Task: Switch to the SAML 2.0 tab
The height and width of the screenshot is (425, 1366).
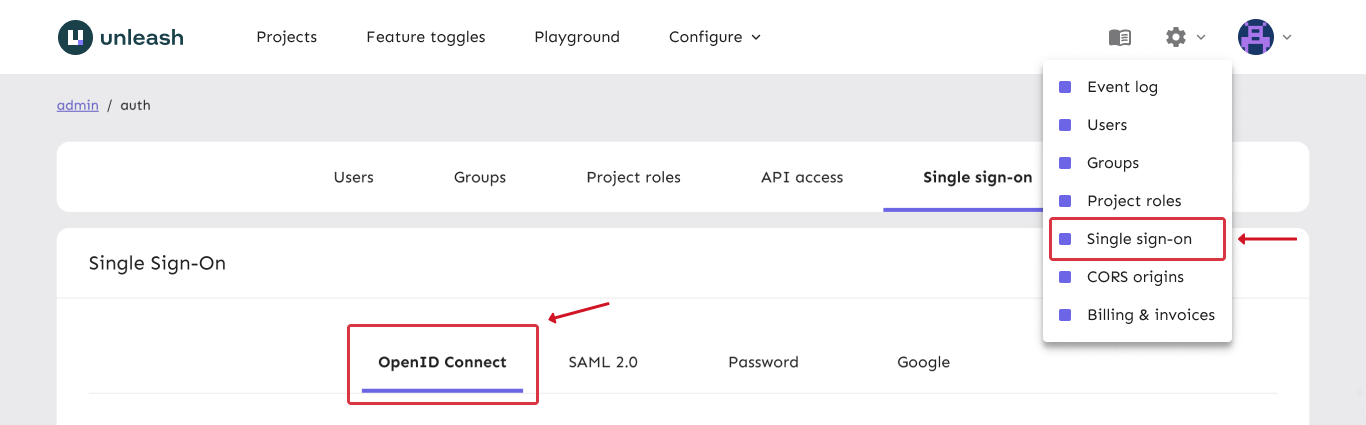Action: point(603,362)
